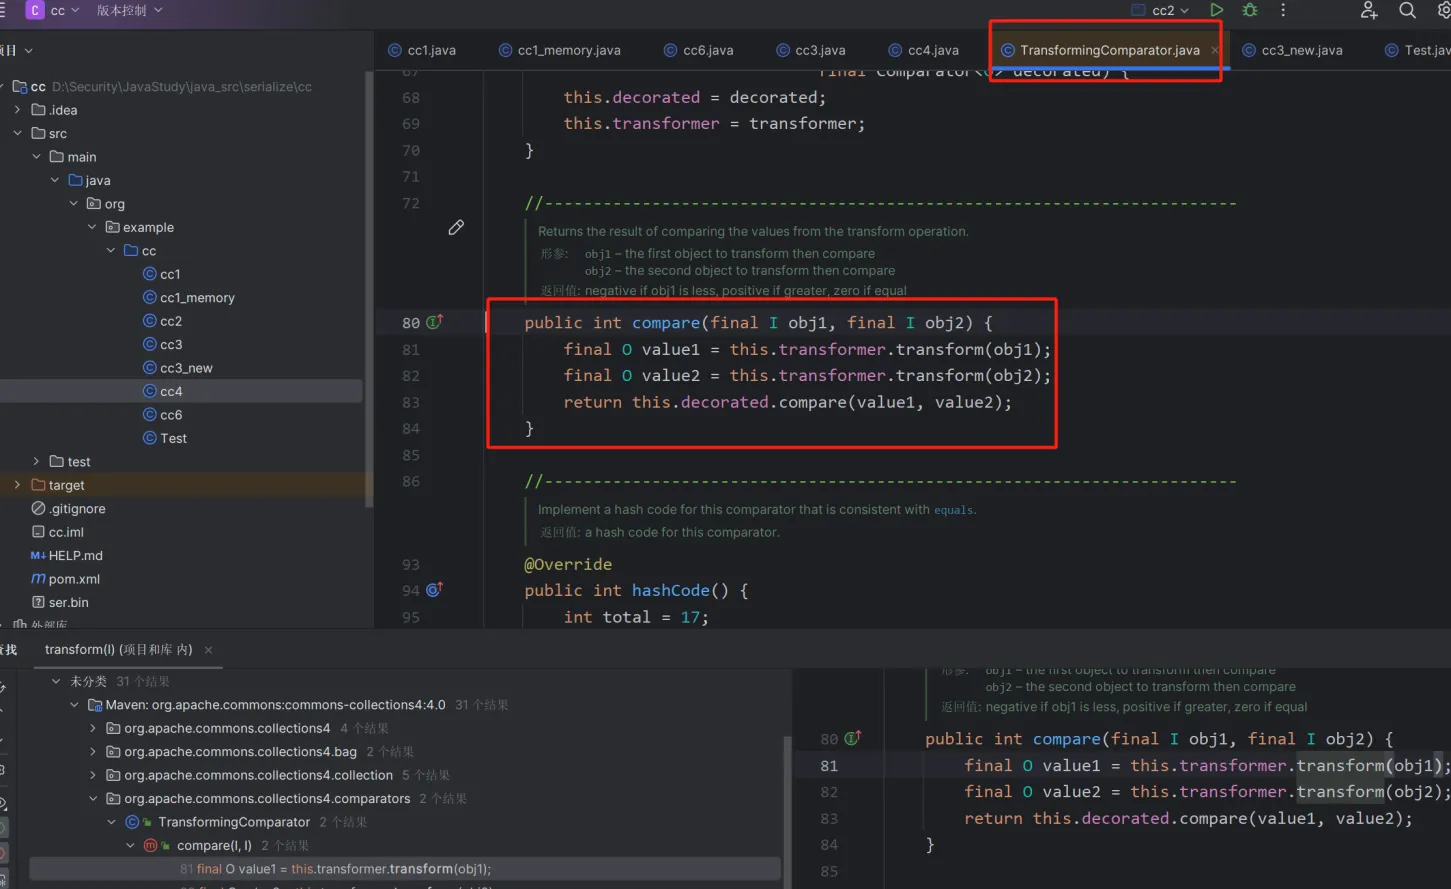The image size is (1451, 889).
Task: Open the 版本控制 version control menu
Action: [128, 10]
